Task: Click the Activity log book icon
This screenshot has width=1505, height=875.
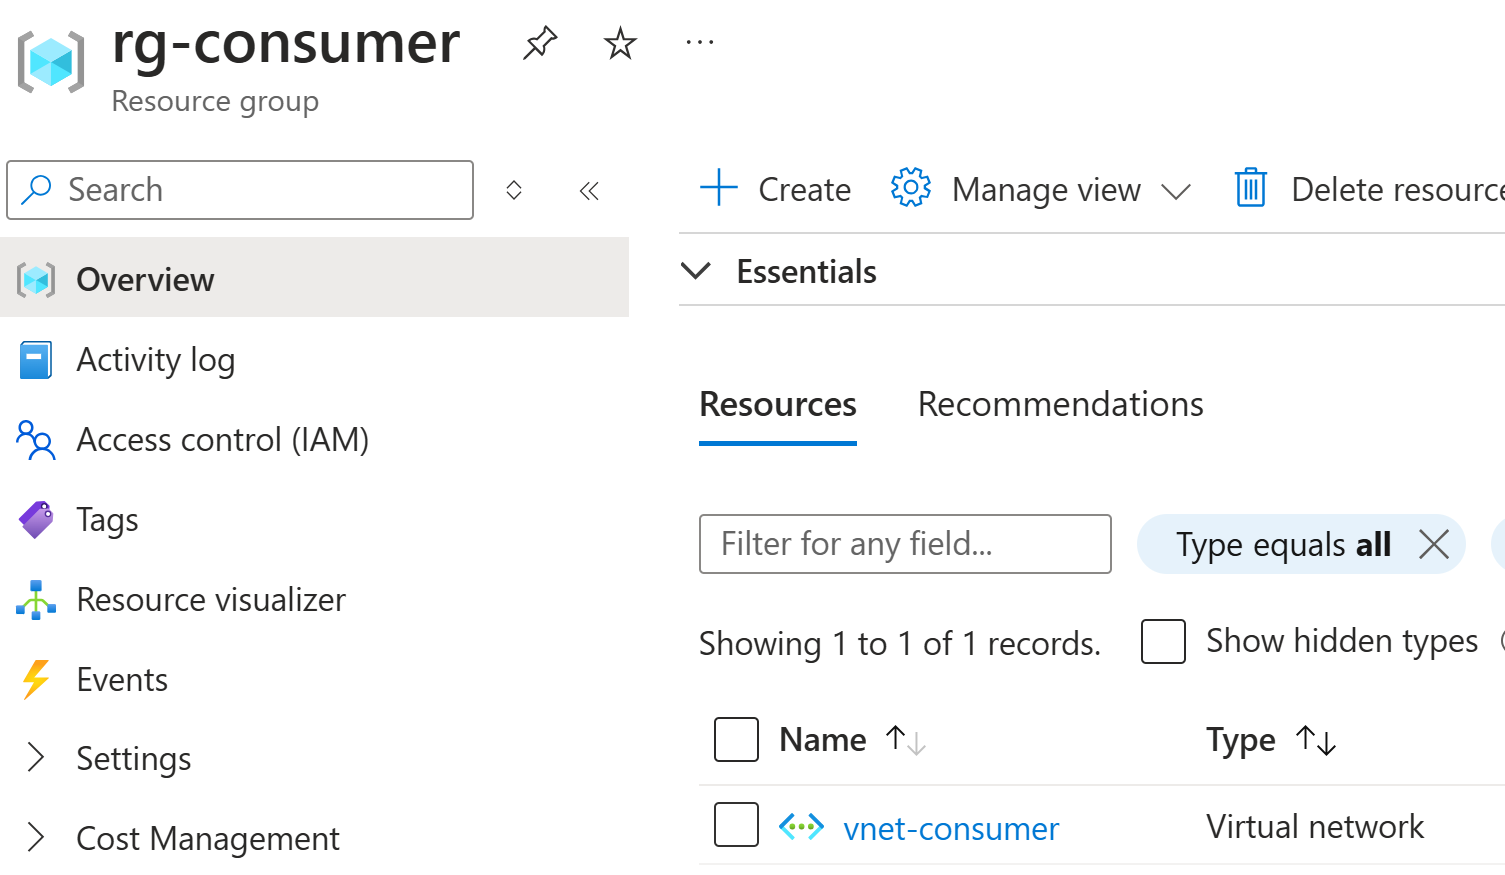Action: tap(36, 360)
